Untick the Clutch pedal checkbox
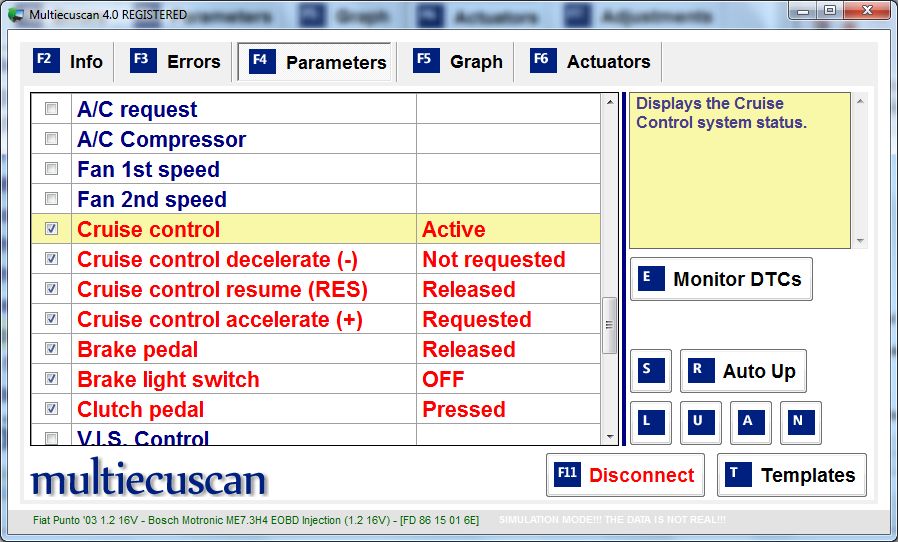The width and height of the screenshot is (898, 542). coord(52,409)
